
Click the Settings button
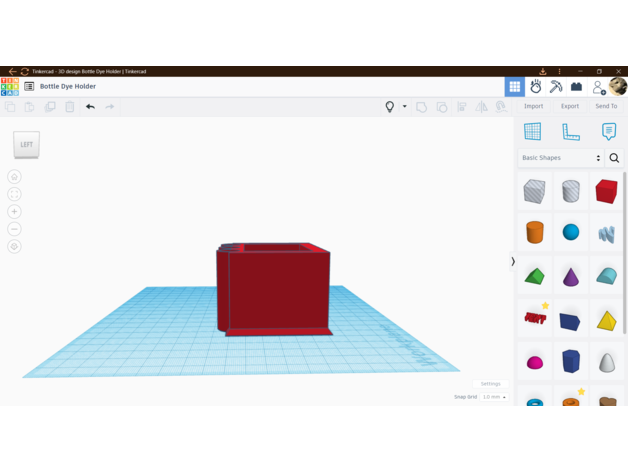[x=490, y=384]
